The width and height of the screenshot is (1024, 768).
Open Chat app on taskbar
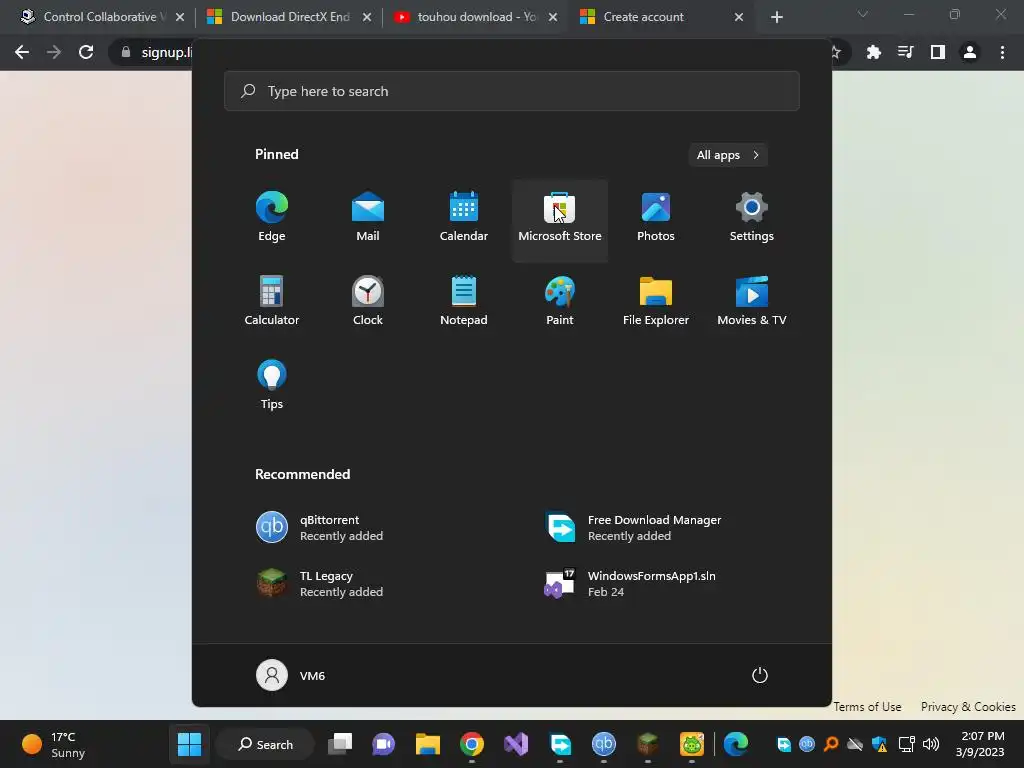383,744
